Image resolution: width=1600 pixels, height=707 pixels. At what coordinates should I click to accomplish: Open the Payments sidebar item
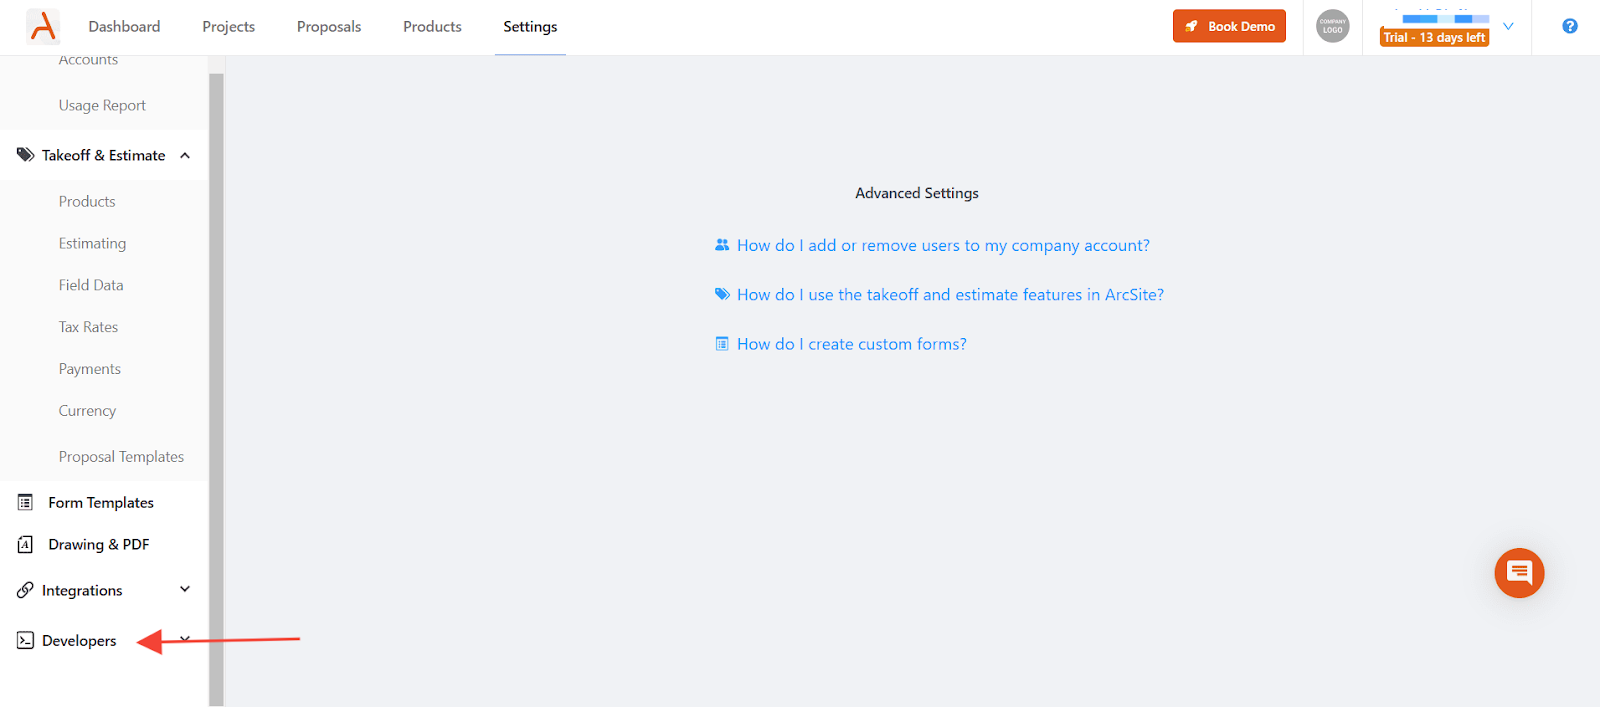[x=89, y=369]
